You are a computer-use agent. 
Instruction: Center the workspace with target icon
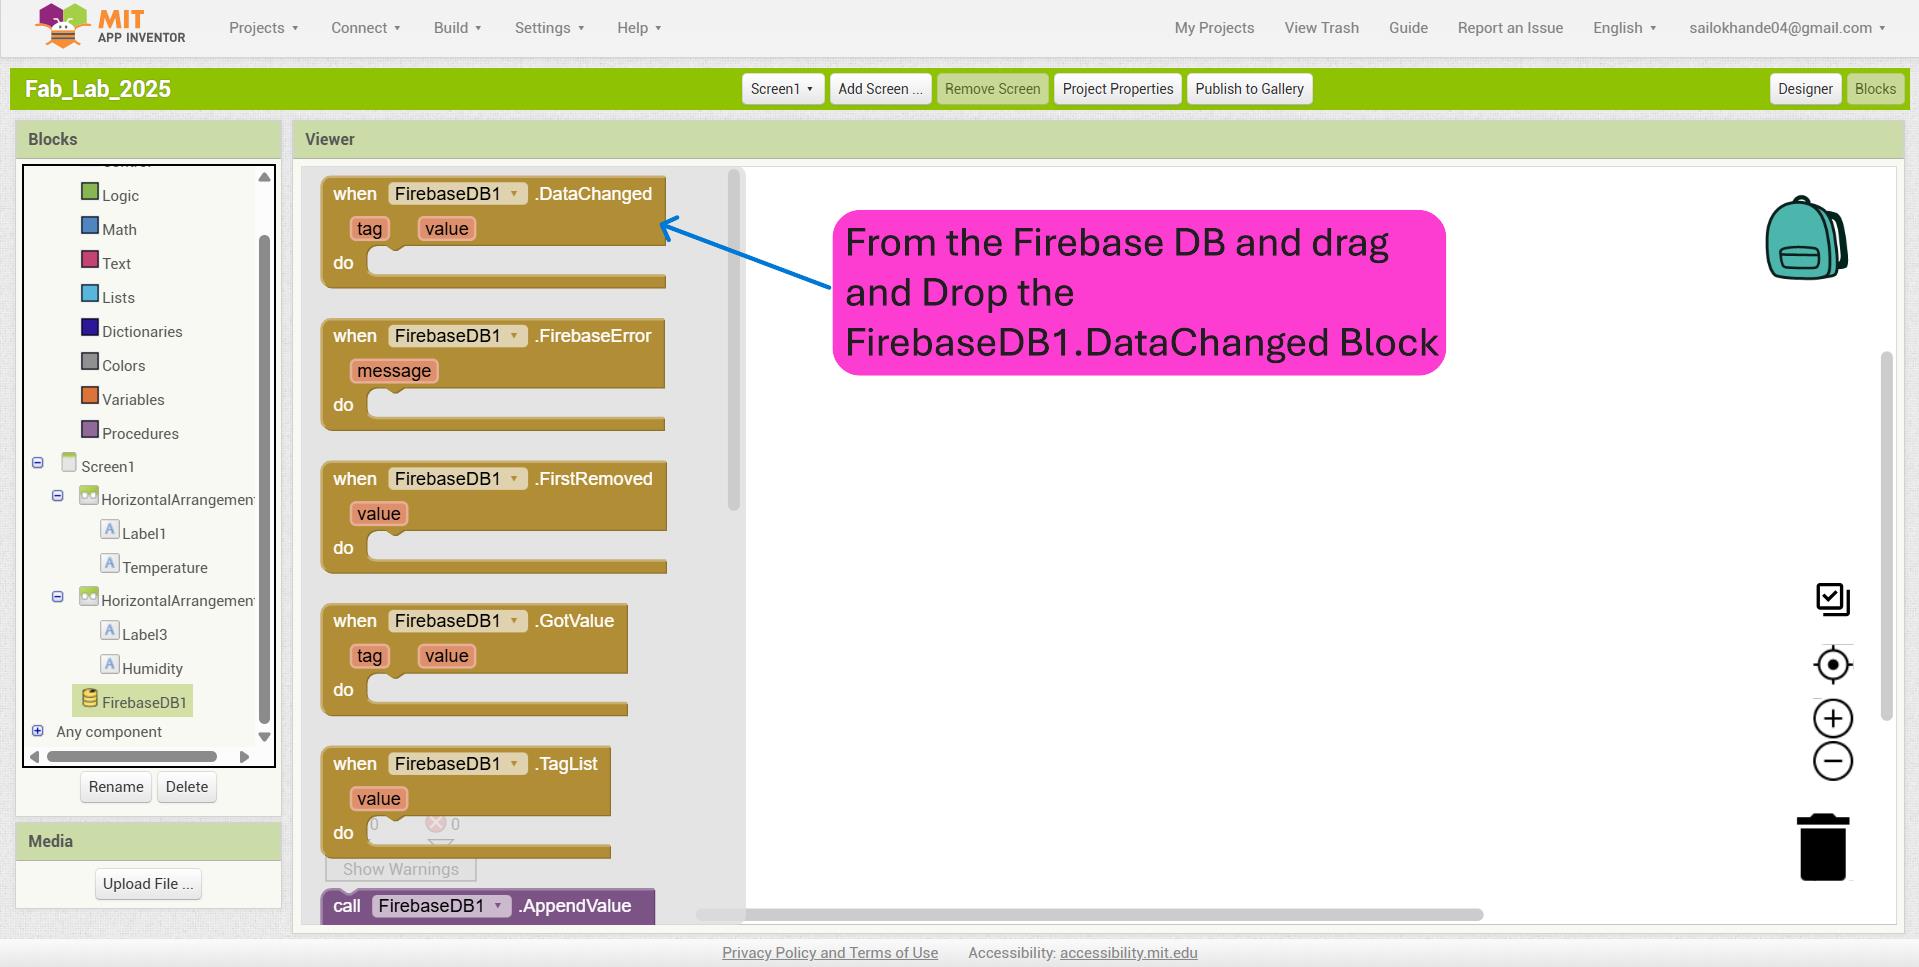[1832, 664]
